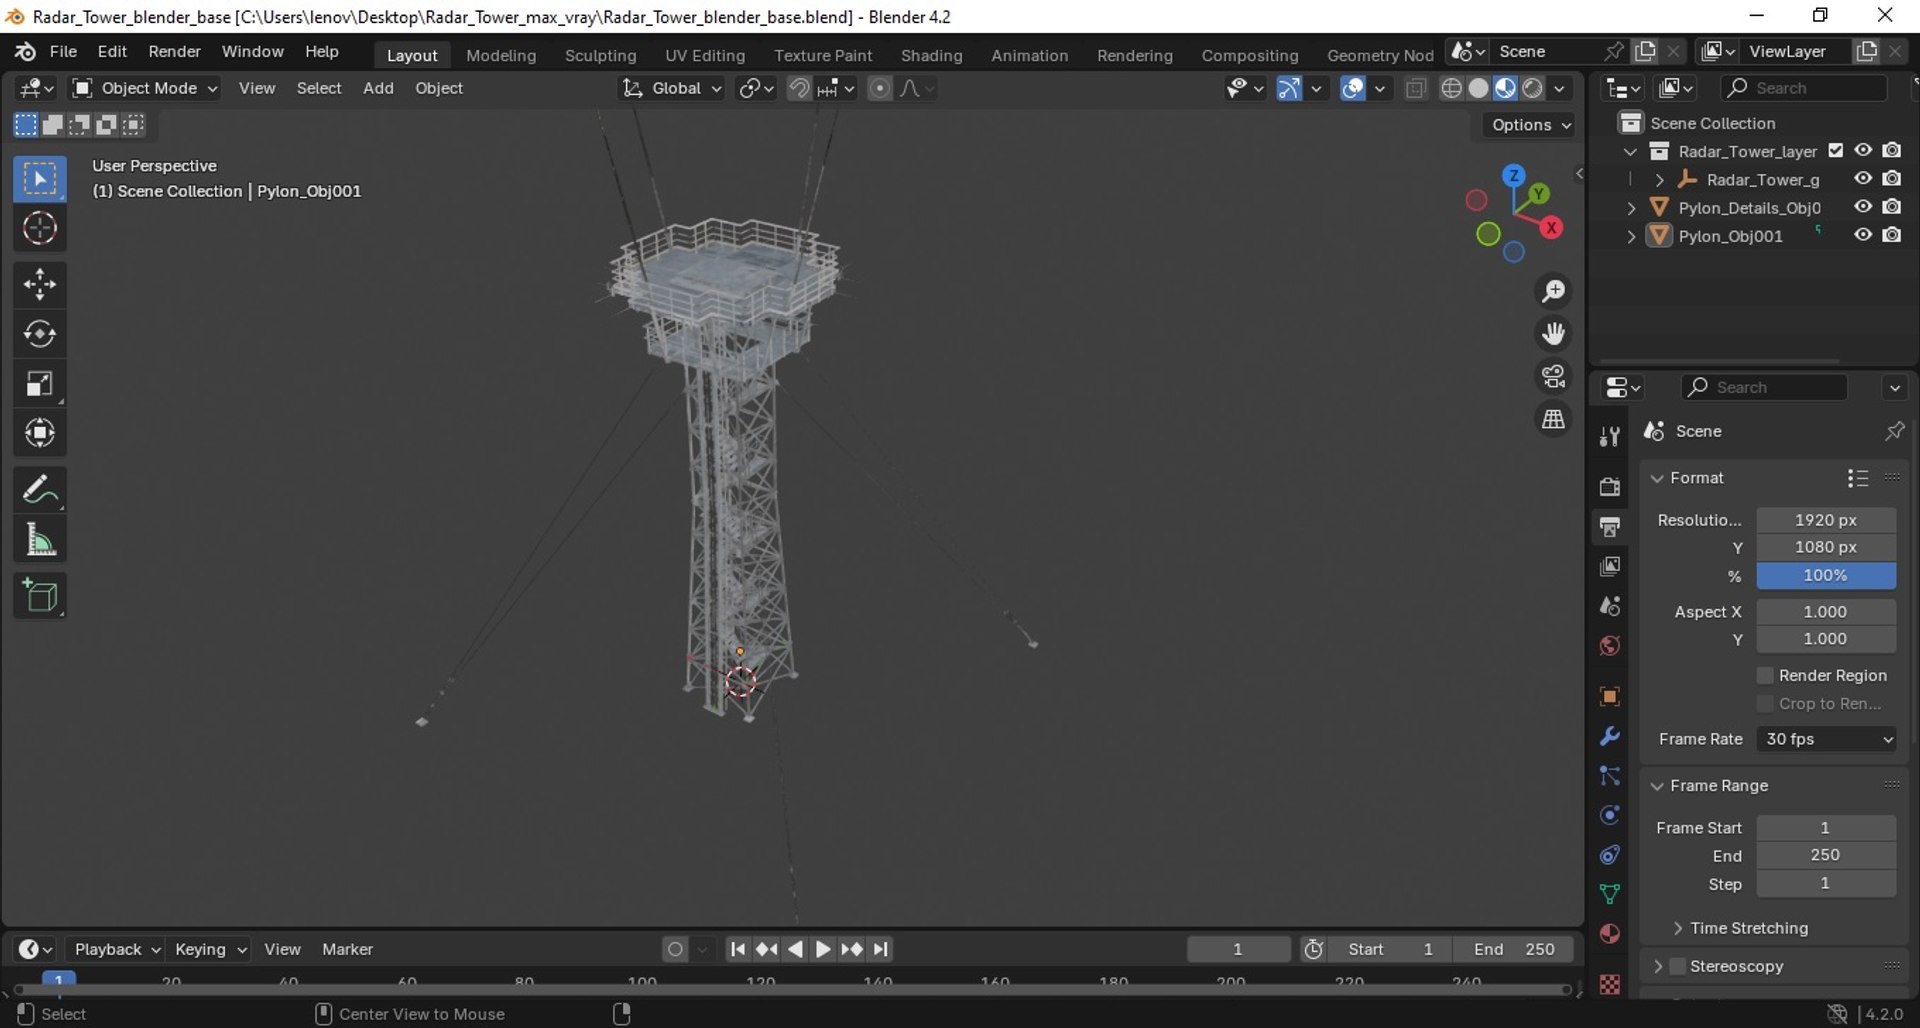
Task: Toggle camera view icon
Action: coord(1553,376)
